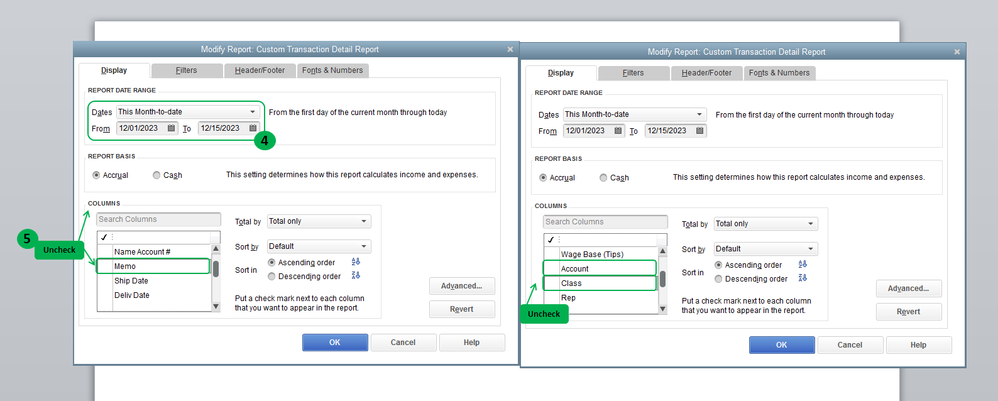Select Display tab in right dialog
This screenshot has height=401, width=998.
[x=561, y=73]
